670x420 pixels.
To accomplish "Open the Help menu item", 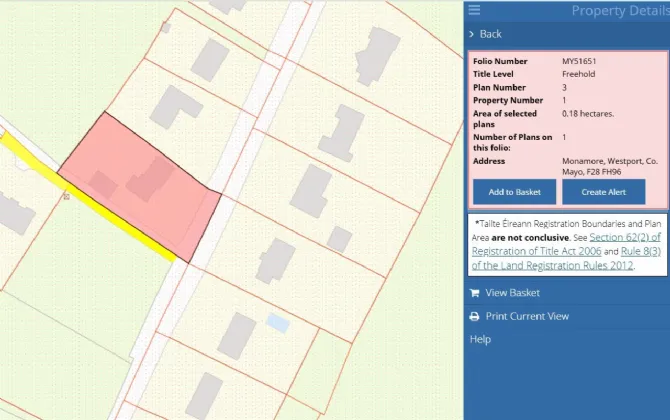I will tap(480, 339).
